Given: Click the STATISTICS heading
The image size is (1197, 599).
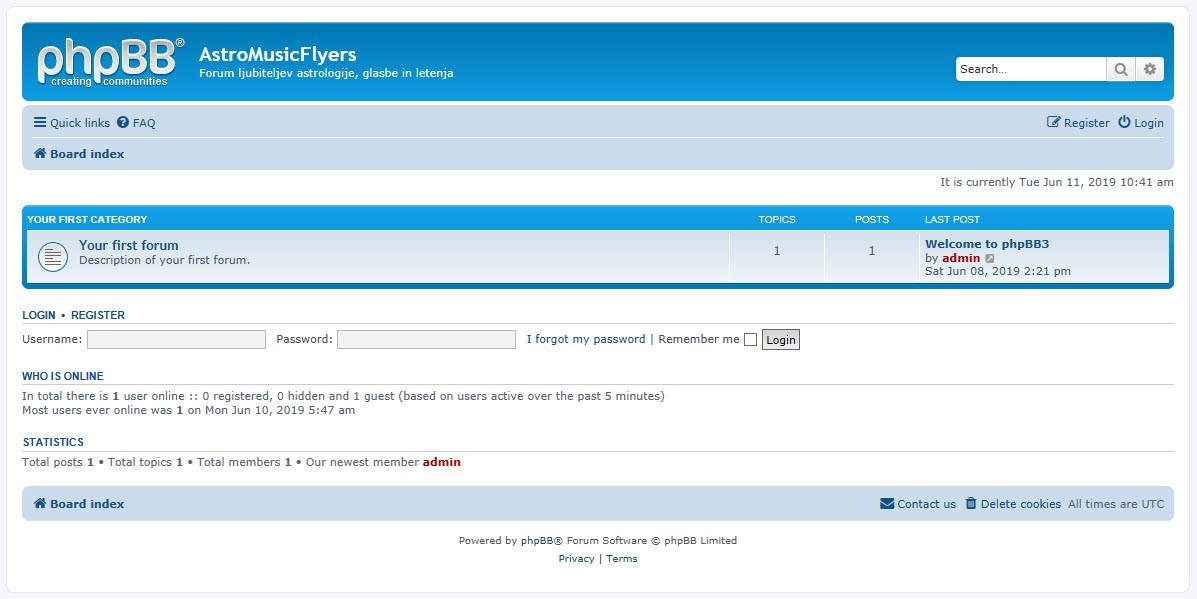Looking at the screenshot, I should [x=53, y=442].
